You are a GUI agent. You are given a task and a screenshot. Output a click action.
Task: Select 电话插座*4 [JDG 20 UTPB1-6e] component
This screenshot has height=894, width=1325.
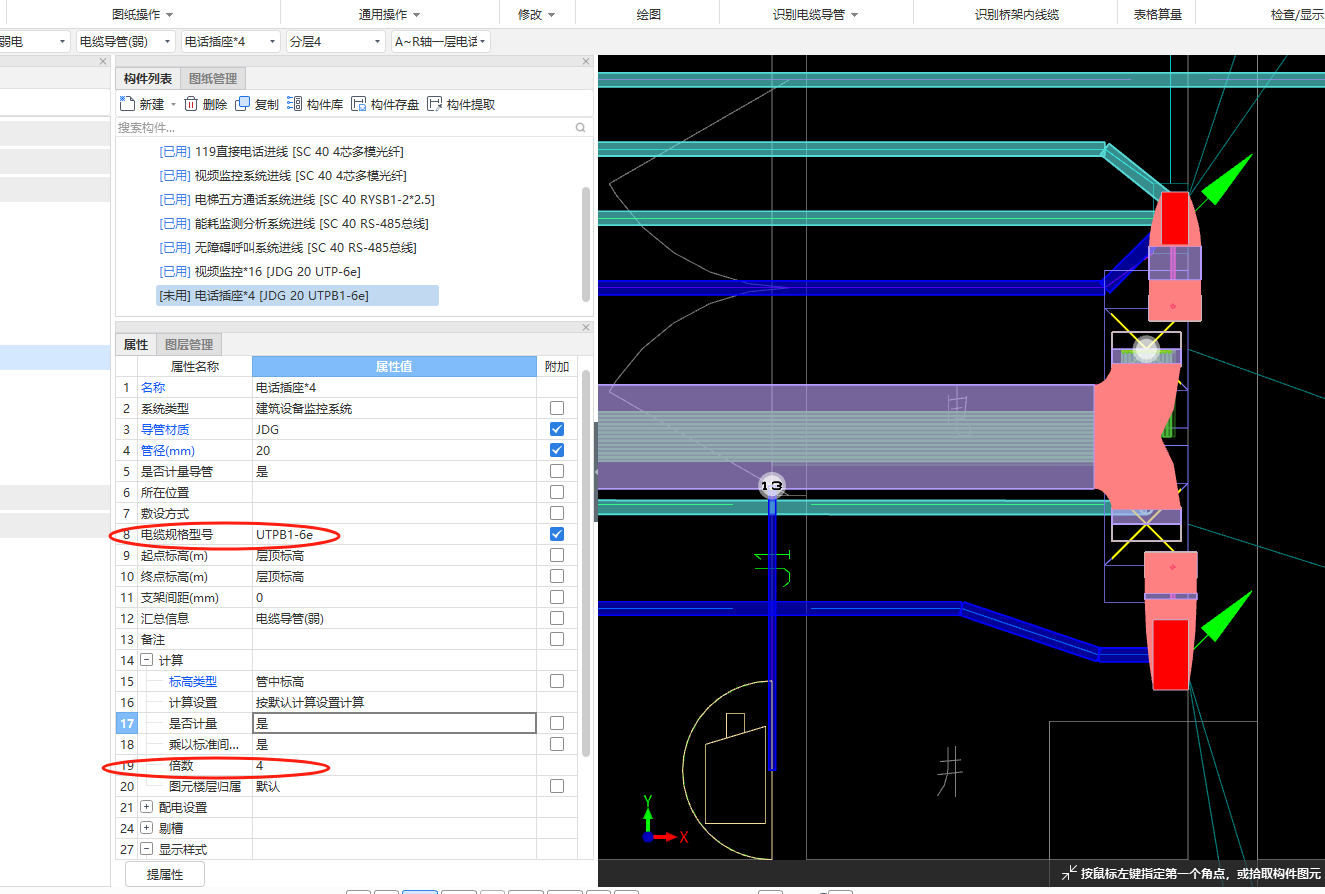pyautogui.click(x=297, y=296)
